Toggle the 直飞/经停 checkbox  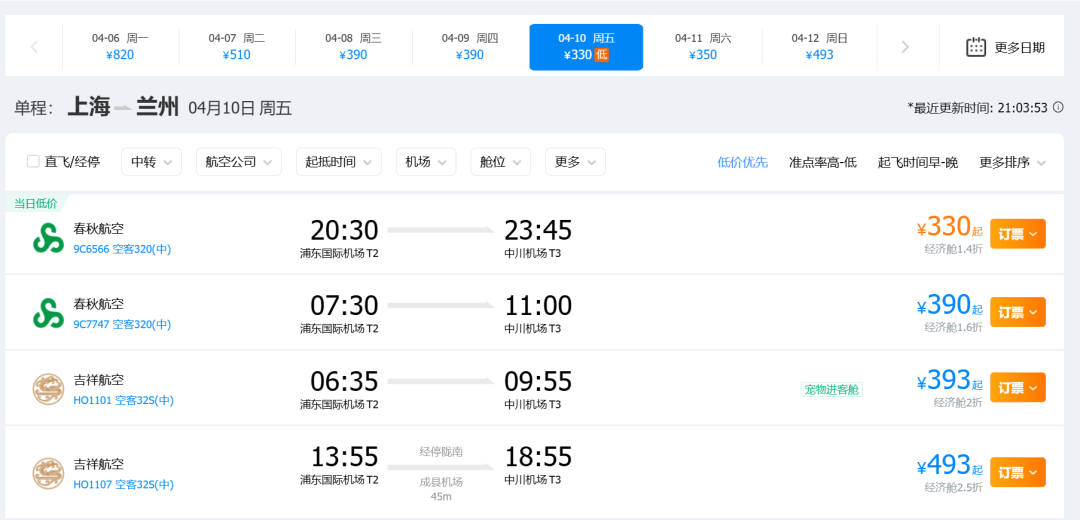(x=34, y=161)
